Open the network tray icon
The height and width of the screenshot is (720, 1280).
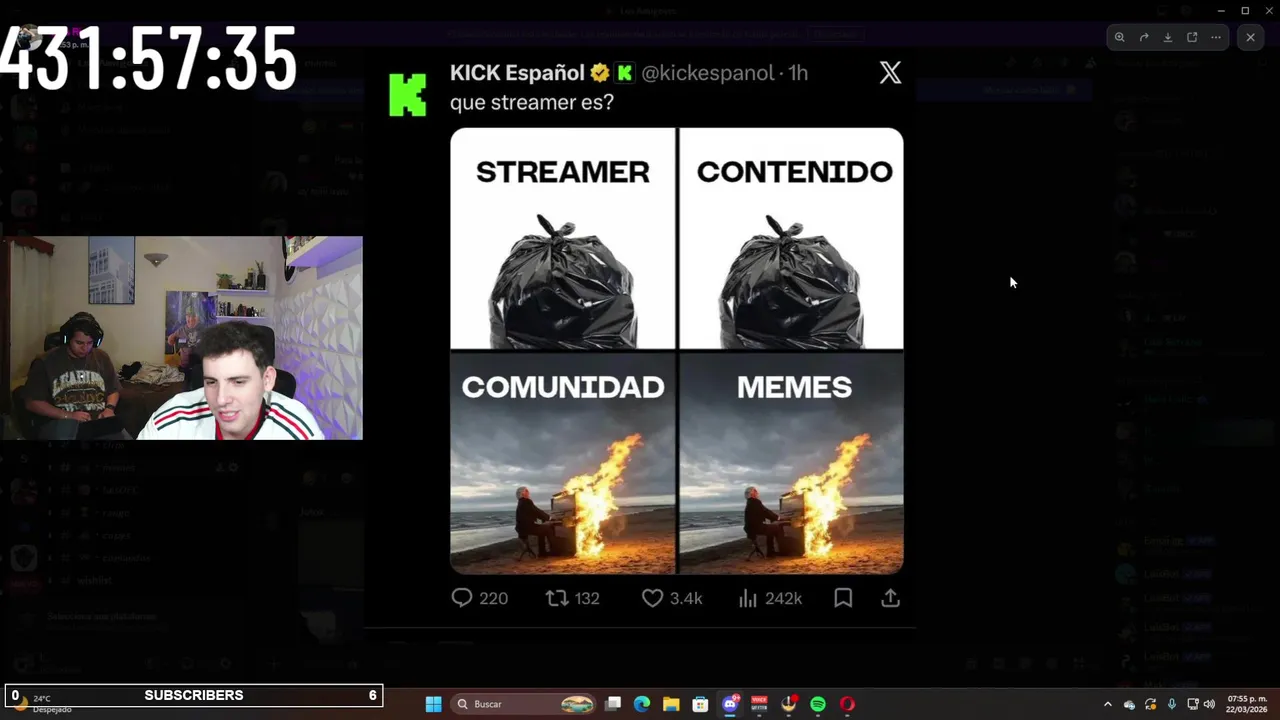pyautogui.click(x=1192, y=704)
